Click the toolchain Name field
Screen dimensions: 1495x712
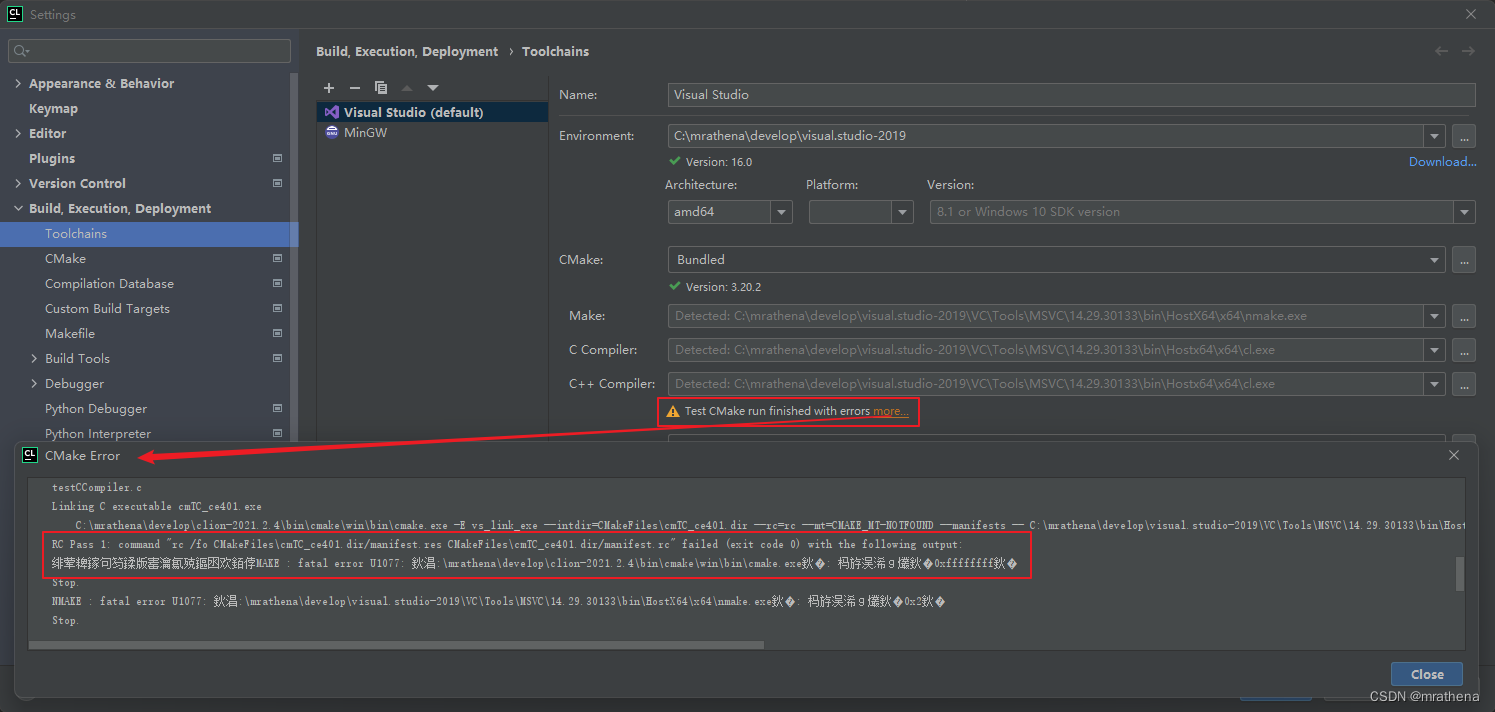click(x=1072, y=95)
